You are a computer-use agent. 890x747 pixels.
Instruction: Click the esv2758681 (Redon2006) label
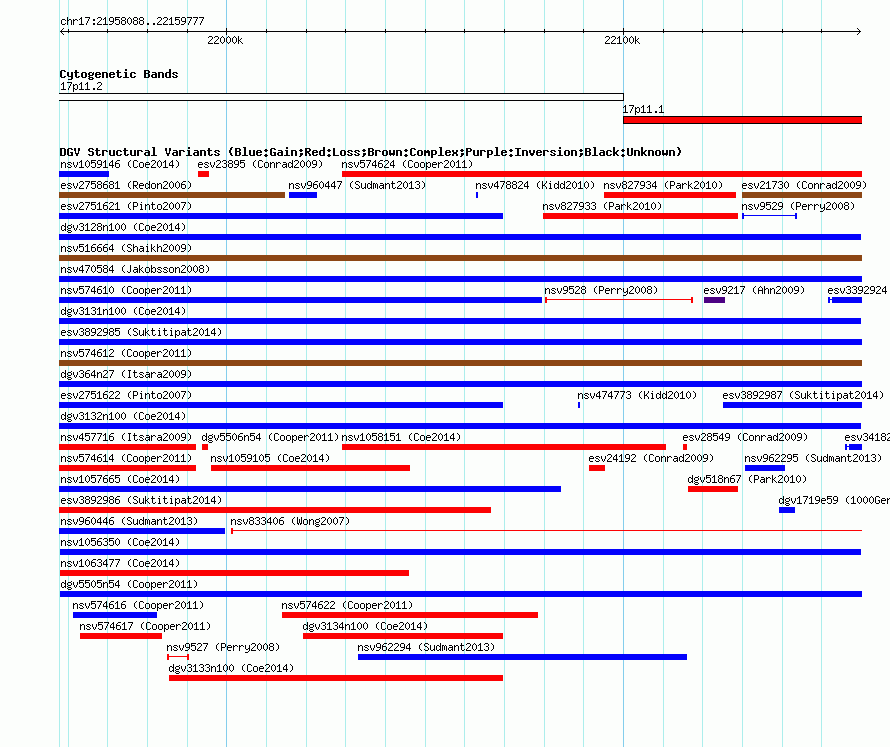coord(126,186)
